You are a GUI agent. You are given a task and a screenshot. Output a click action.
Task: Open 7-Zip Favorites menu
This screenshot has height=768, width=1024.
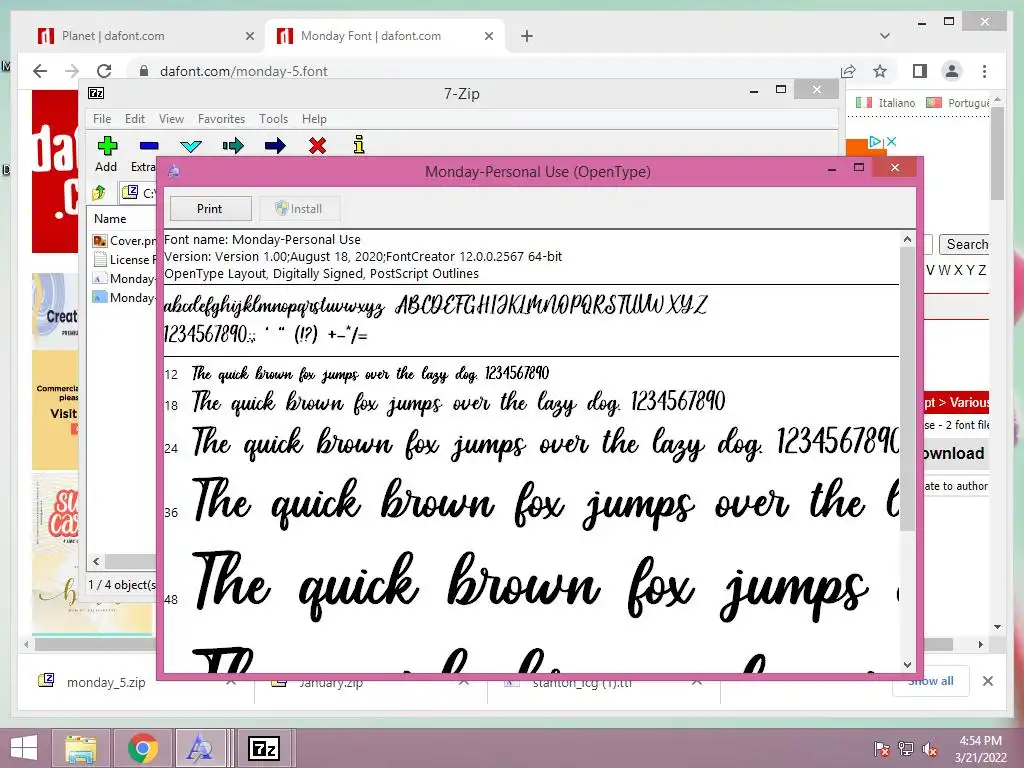(x=221, y=119)
